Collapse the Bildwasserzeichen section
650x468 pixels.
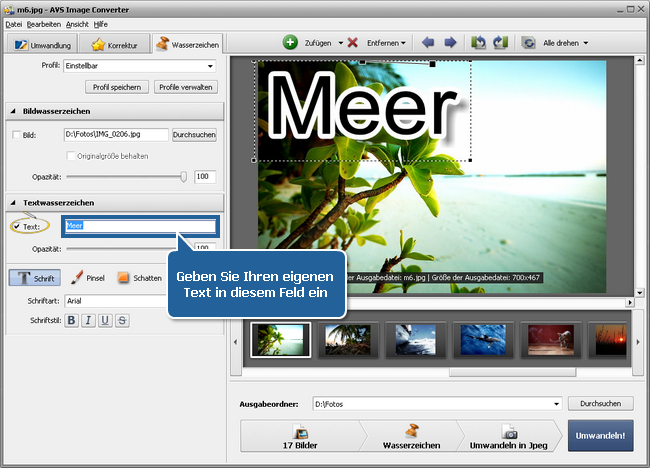(x=13, y=111)
